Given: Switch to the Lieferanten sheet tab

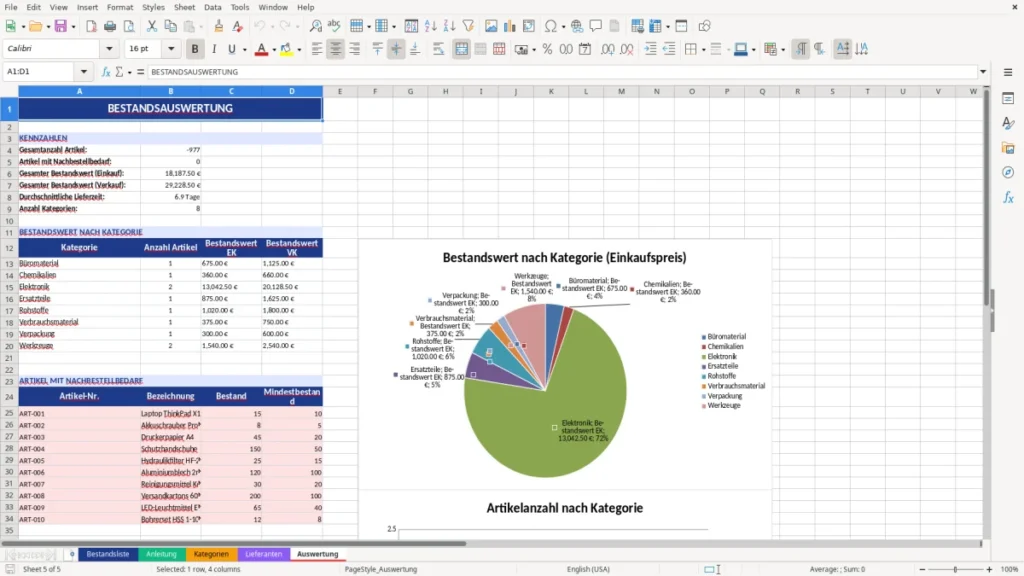Looking at the screenshot, I should click(263, 554).
